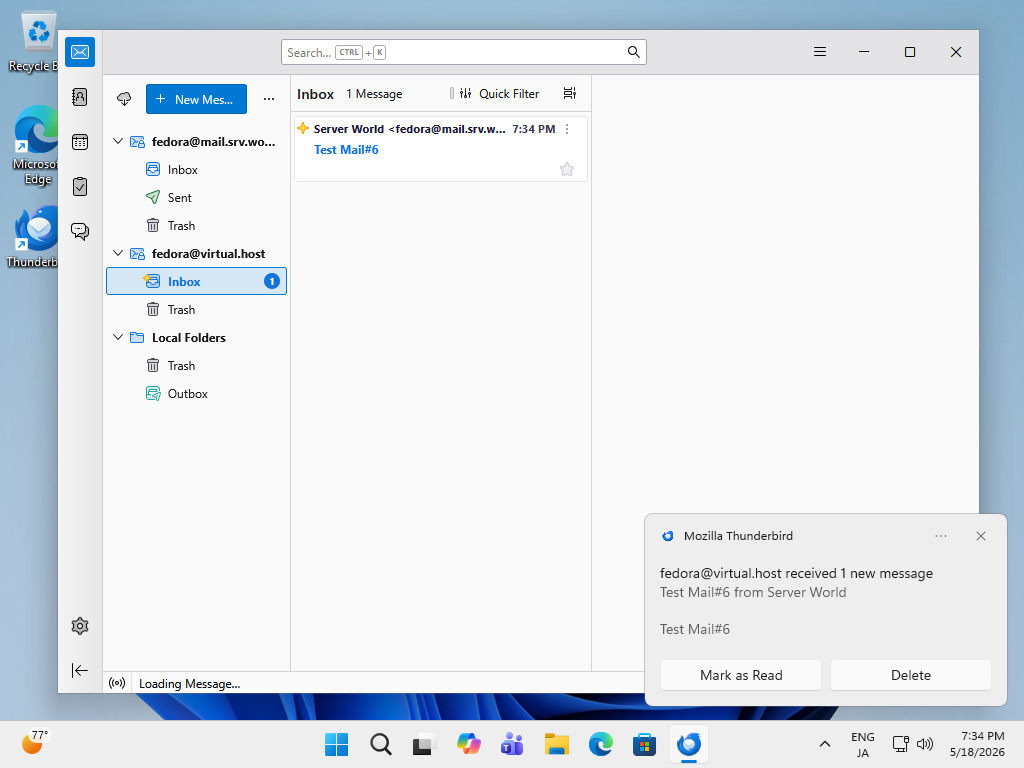Select the Local Folders account row
This screenshot has height=768, width=1024.
coord(197,338)
